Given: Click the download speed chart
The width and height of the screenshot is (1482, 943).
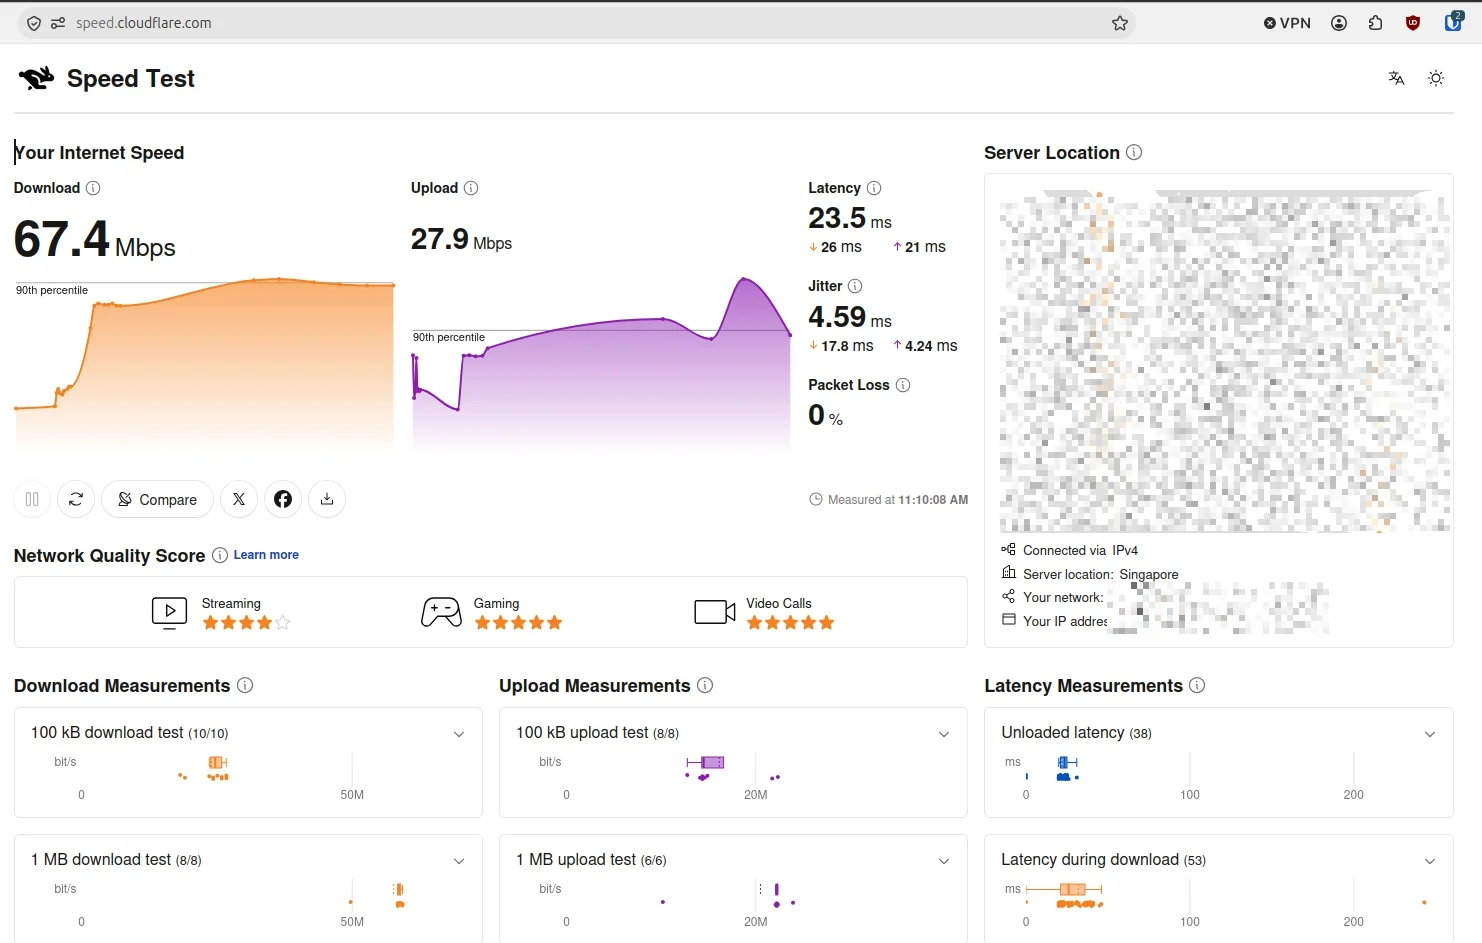Looking at the screenshot, I should [204, 366].
